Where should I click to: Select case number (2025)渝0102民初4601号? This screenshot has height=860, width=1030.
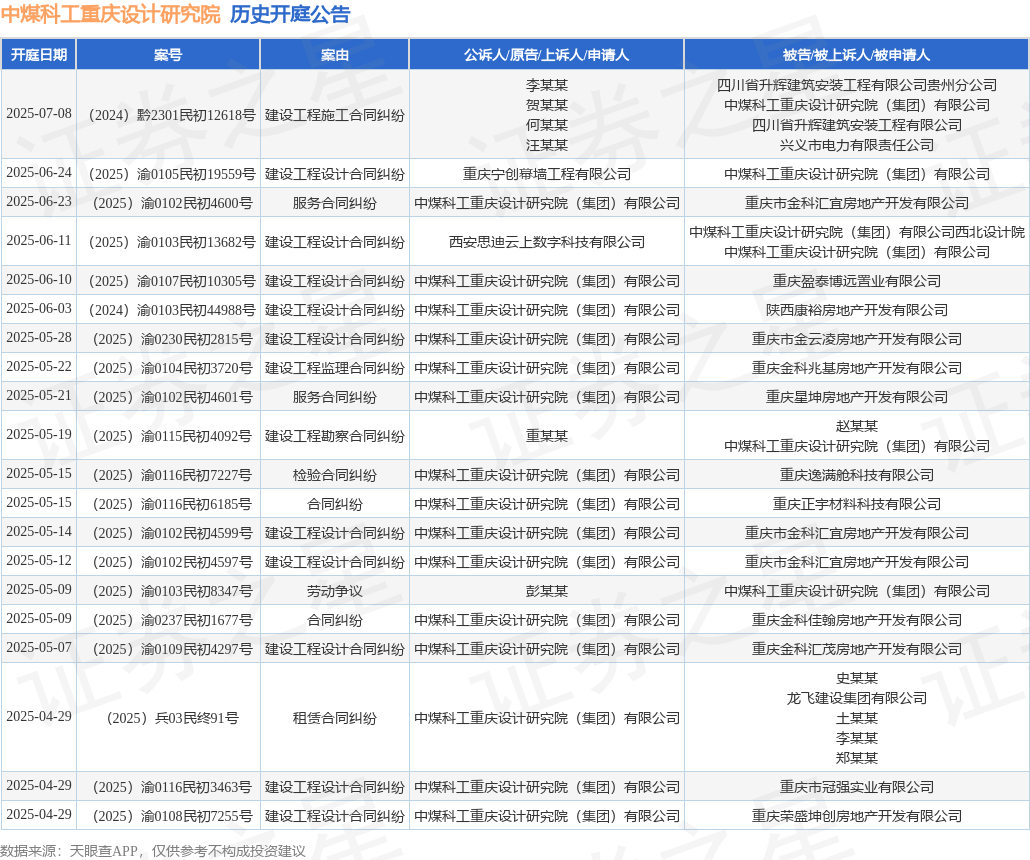[172, 397]
